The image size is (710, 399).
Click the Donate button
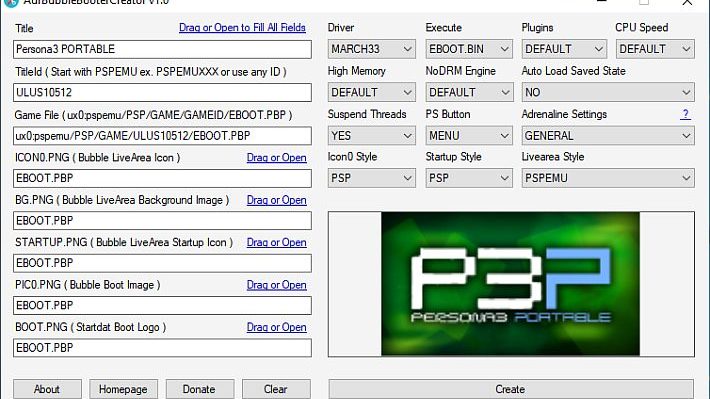coord(200,389)
